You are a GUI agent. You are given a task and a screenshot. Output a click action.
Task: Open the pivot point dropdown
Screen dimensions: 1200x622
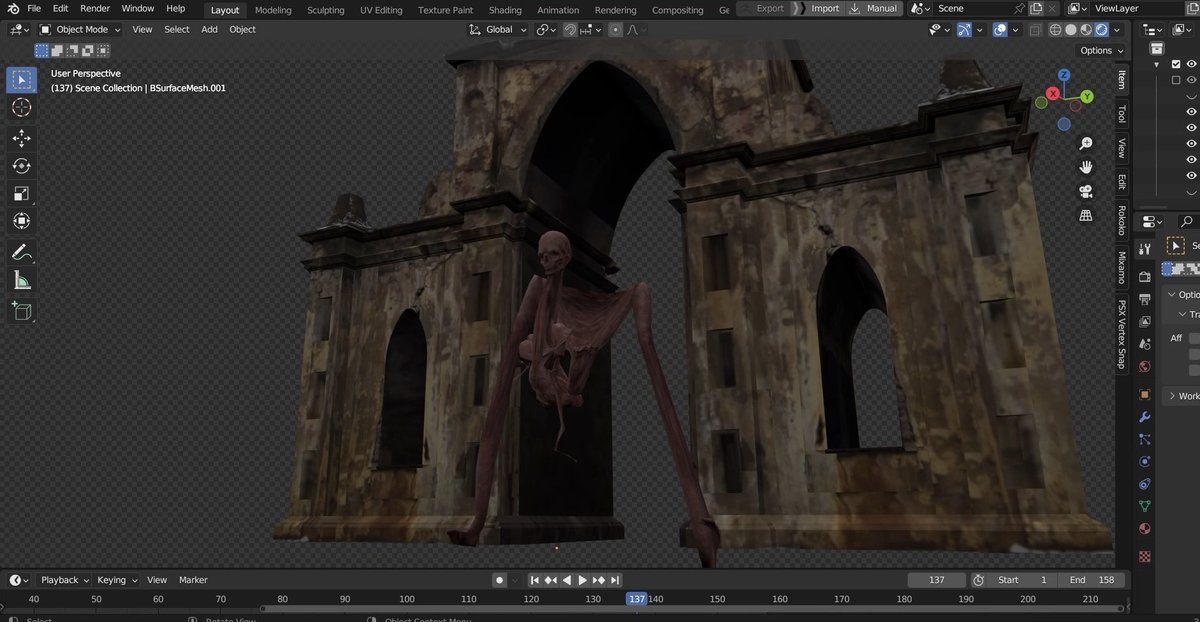point(546,29)
